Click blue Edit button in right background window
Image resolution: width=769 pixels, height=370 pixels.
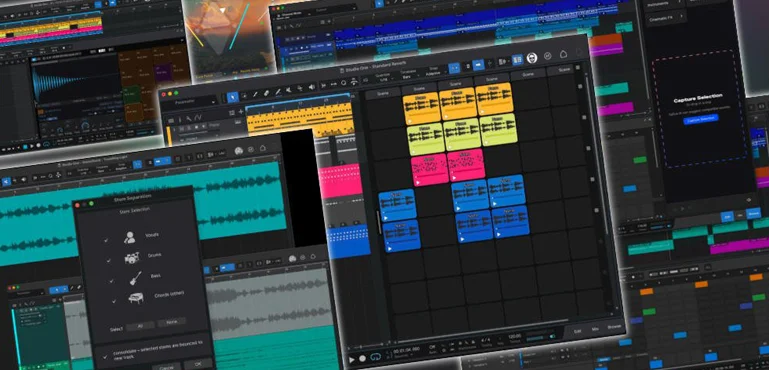(727, 216)
